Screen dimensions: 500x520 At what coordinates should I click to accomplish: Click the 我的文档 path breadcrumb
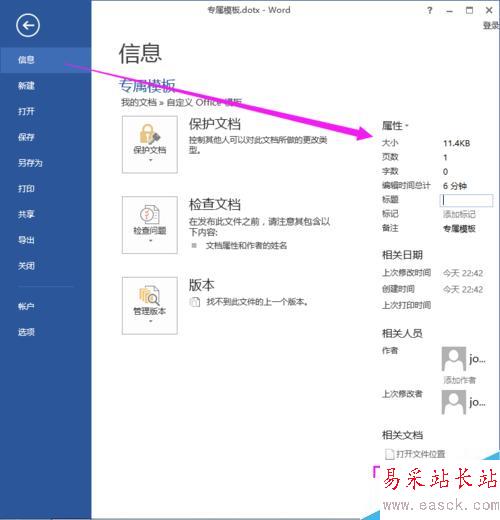click(x=139, y=102)
